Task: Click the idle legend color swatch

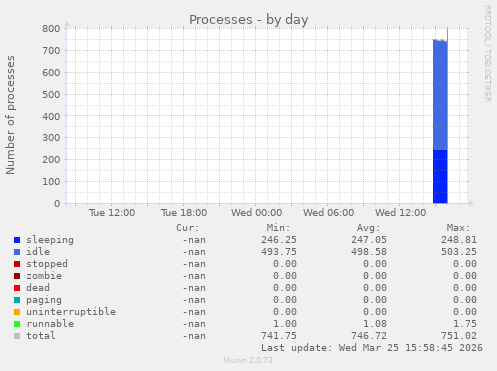Action: 17,252
